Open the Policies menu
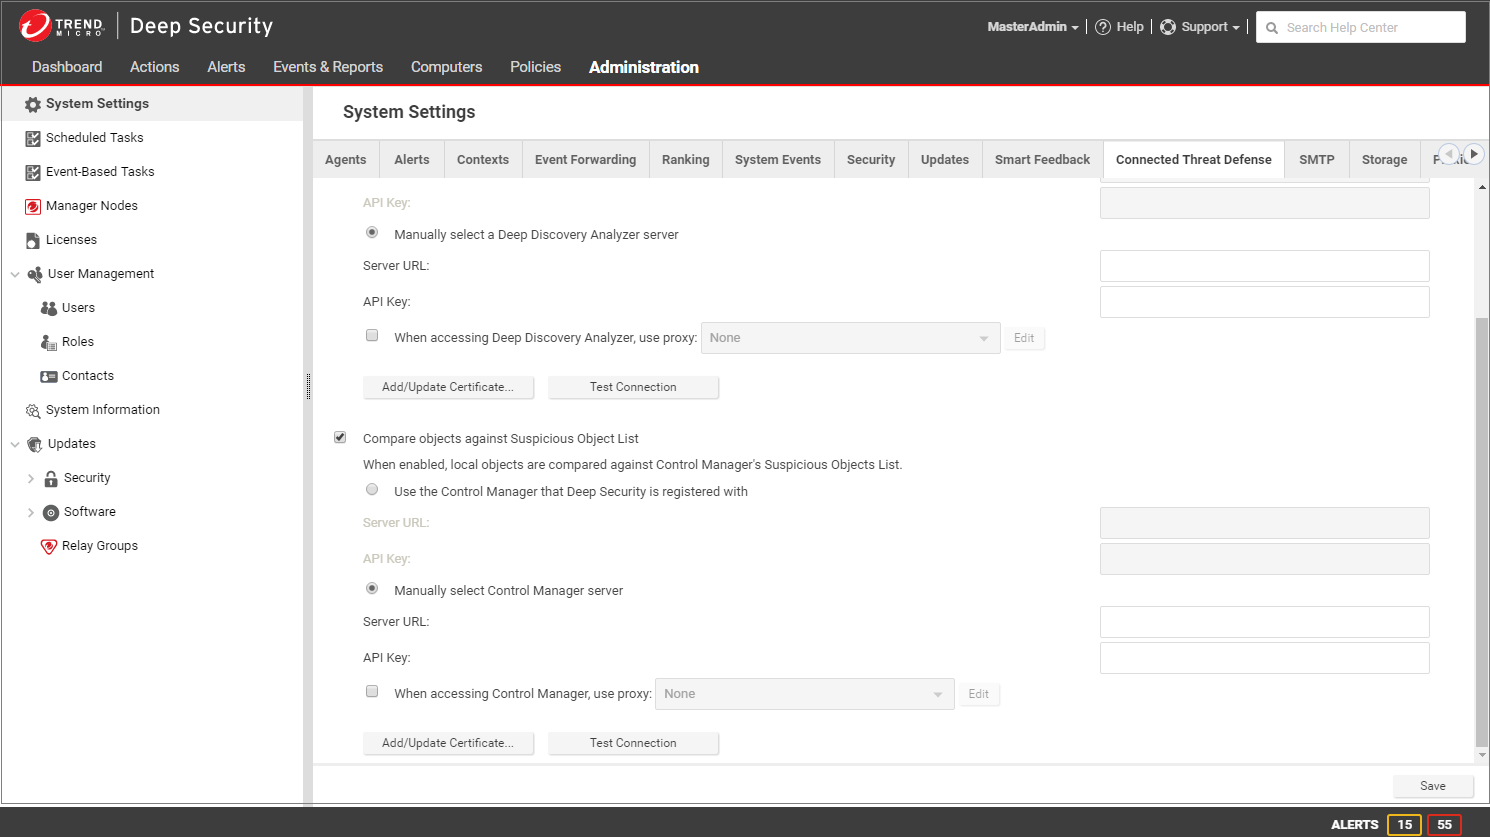This screenshot has height=837, width=1490. tap(535, 67)
